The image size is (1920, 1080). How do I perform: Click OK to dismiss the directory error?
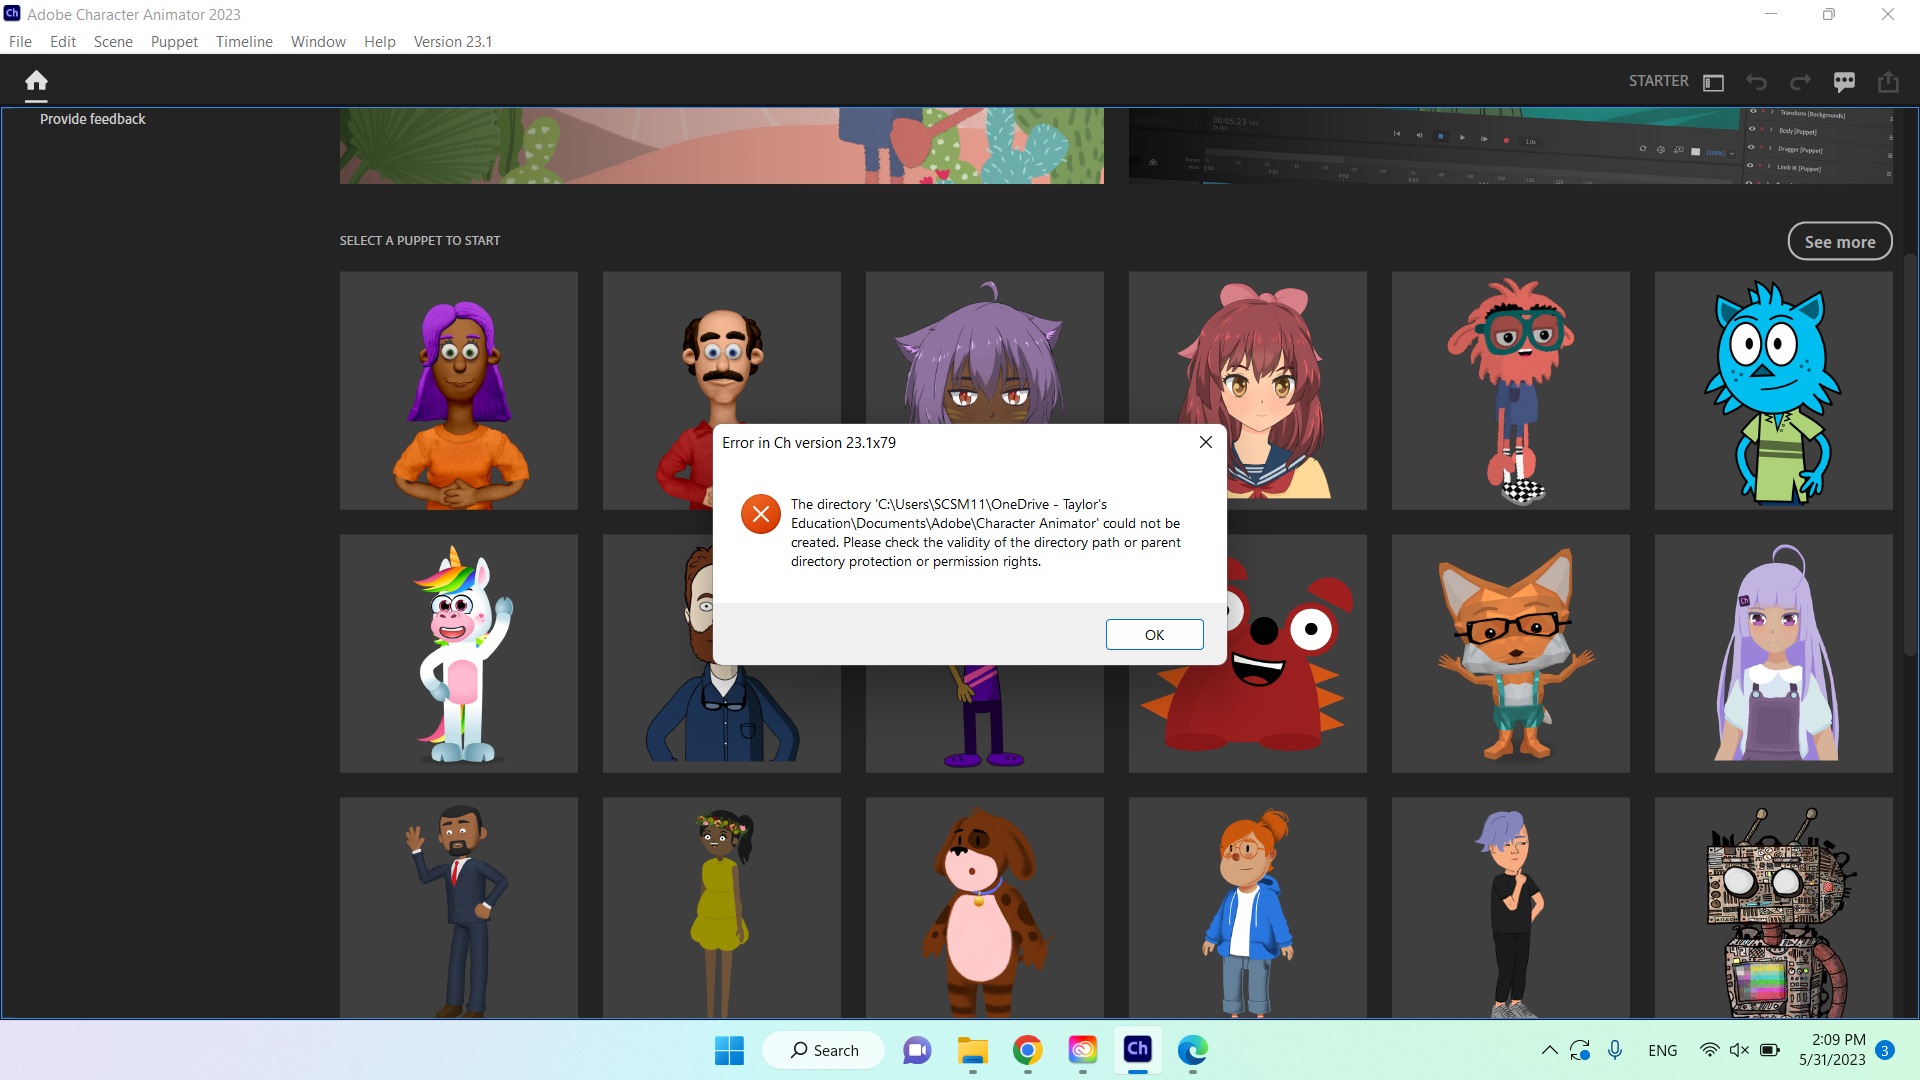click(1154, 634)
